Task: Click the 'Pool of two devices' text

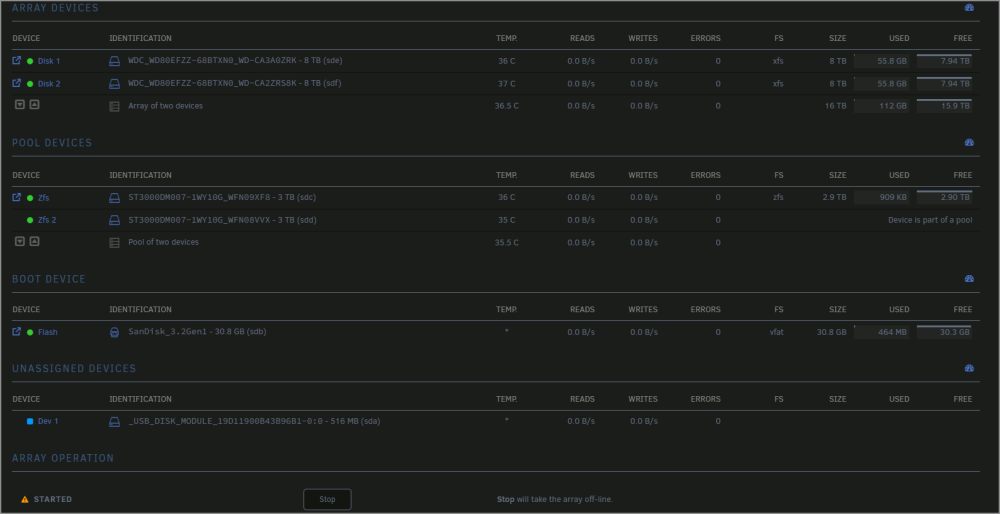Action: pyautogui.click(x=163, y=242)
